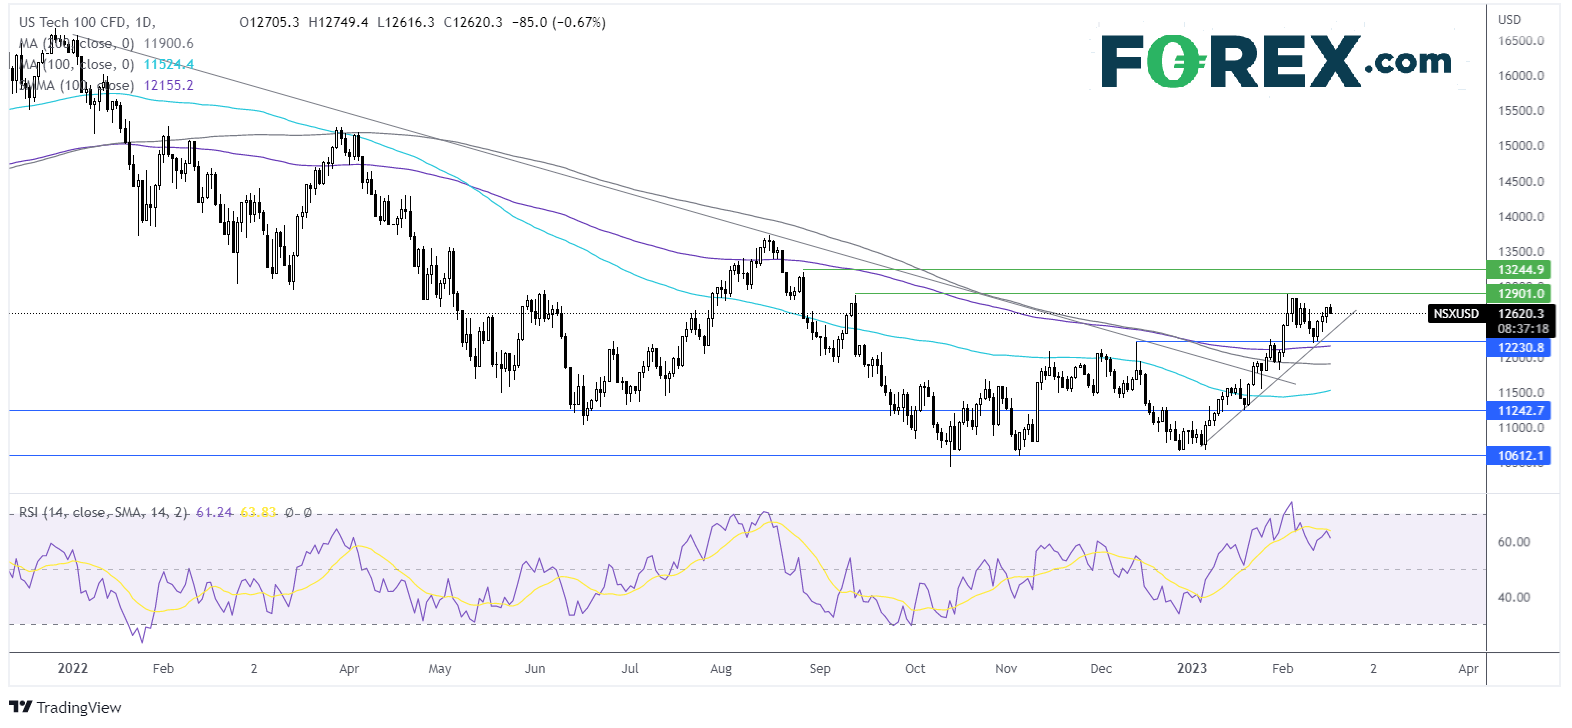
Task: Click the RSI 60.00 axis label
Action: point(1514,542)
